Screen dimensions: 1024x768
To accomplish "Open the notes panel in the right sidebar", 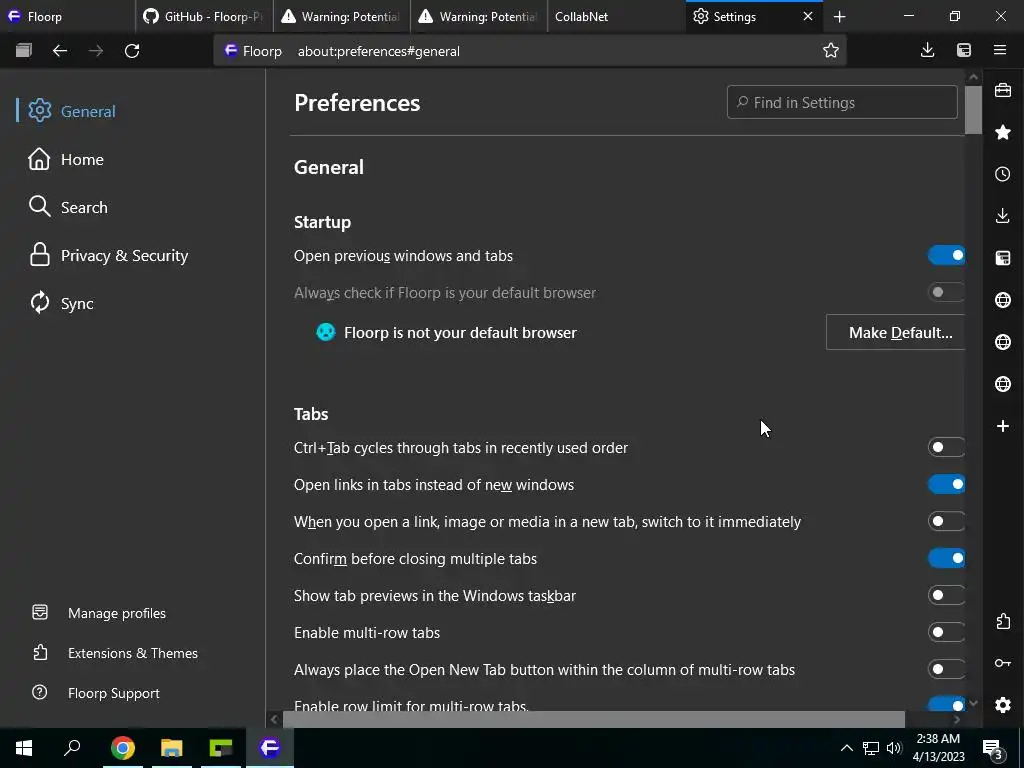I will [1003, 258].
